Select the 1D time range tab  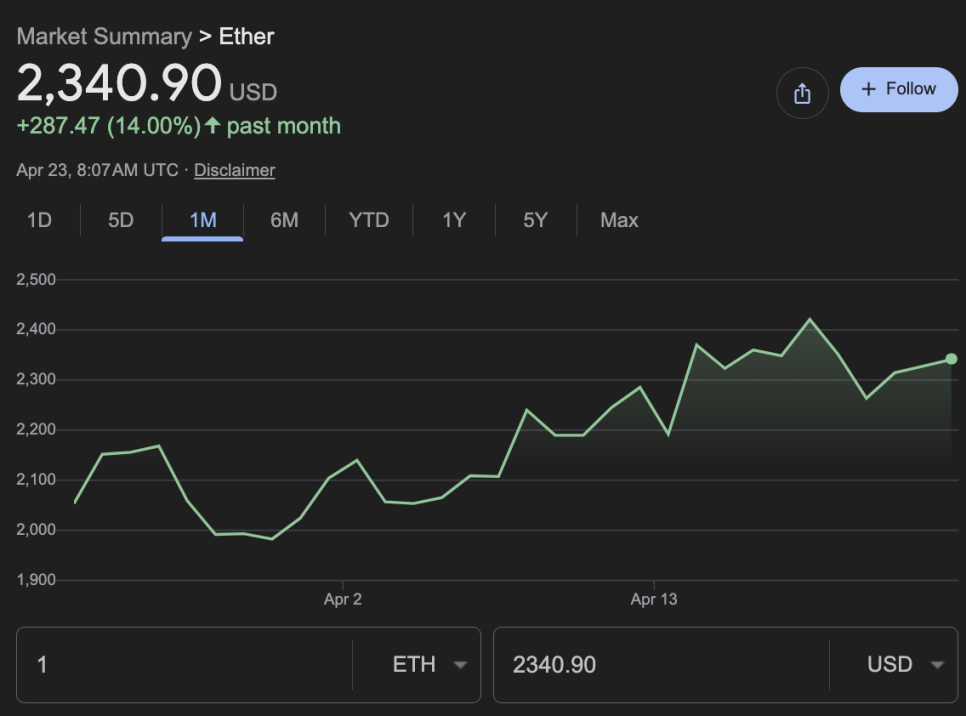[39, 220]
